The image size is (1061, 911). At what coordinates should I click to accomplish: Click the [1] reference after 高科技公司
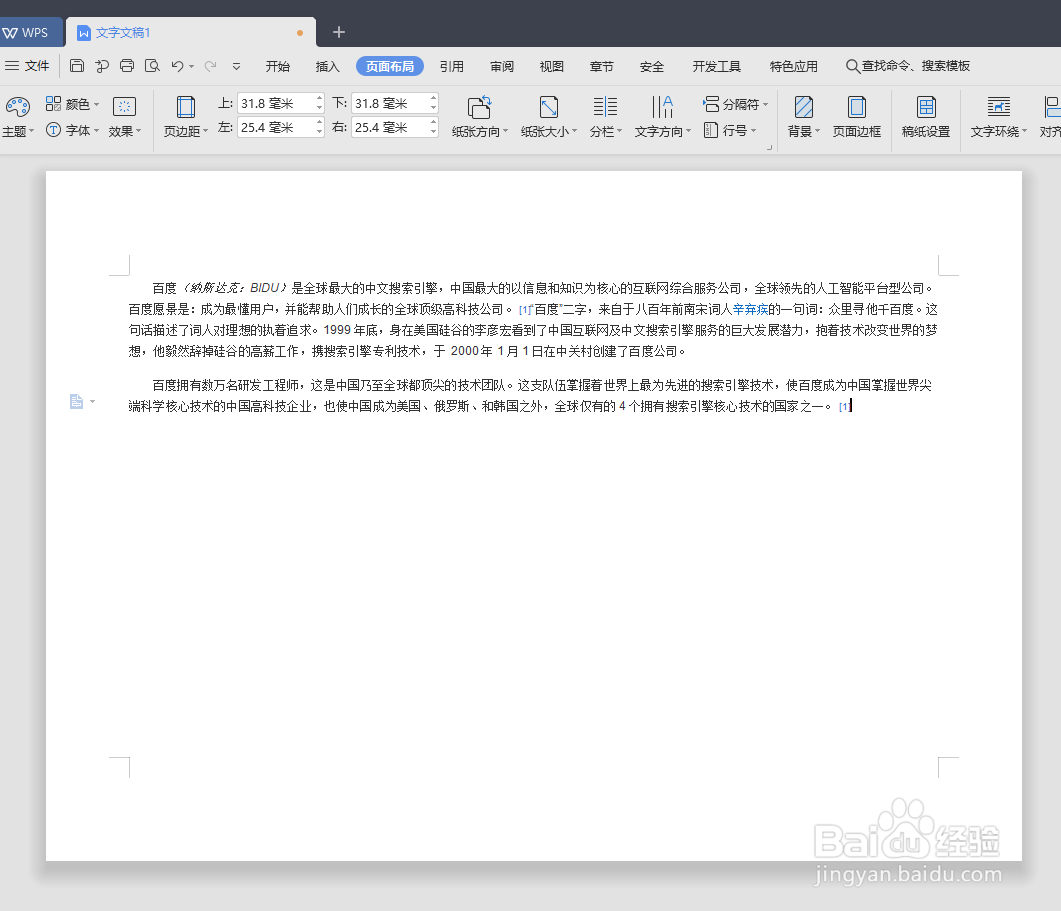click(525, 310)
